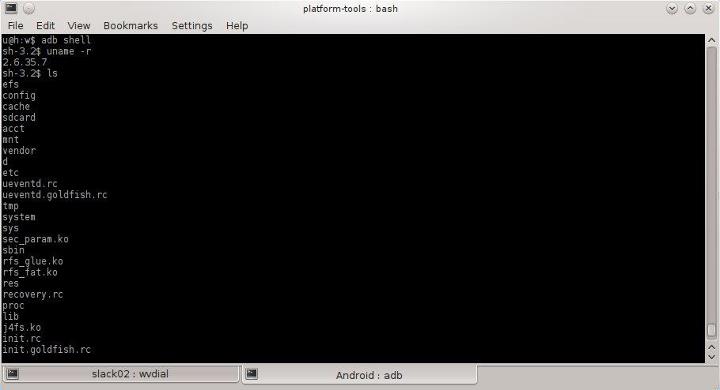720x390 pixels.
Task: Close the platform-tools terminal window
Action: [x=709, y=8]
